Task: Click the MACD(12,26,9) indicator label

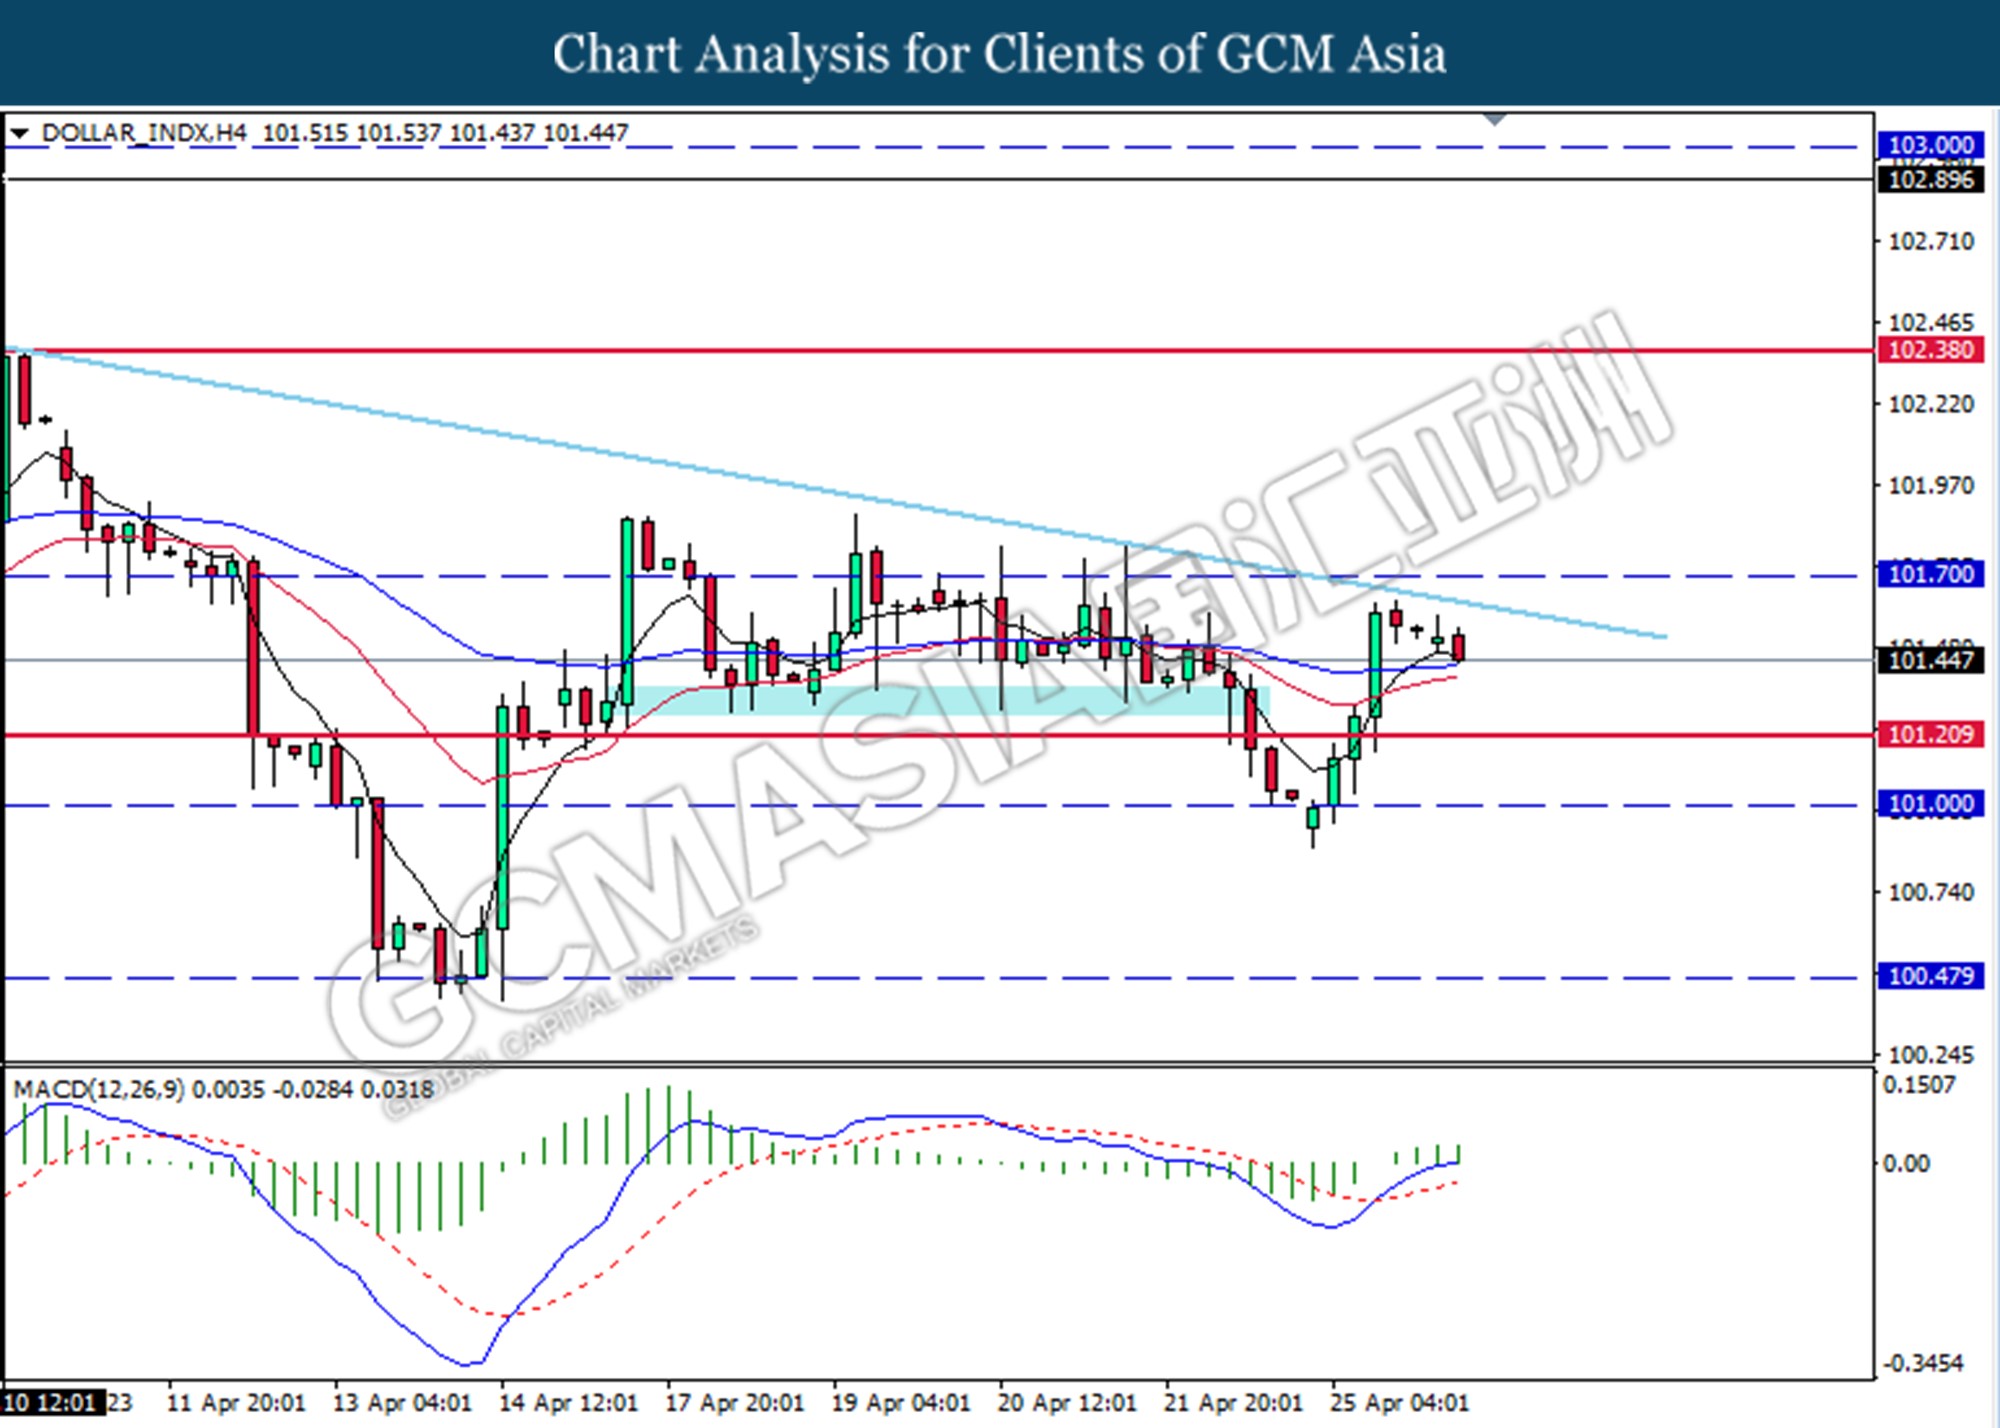Action: coord(99,1089)
